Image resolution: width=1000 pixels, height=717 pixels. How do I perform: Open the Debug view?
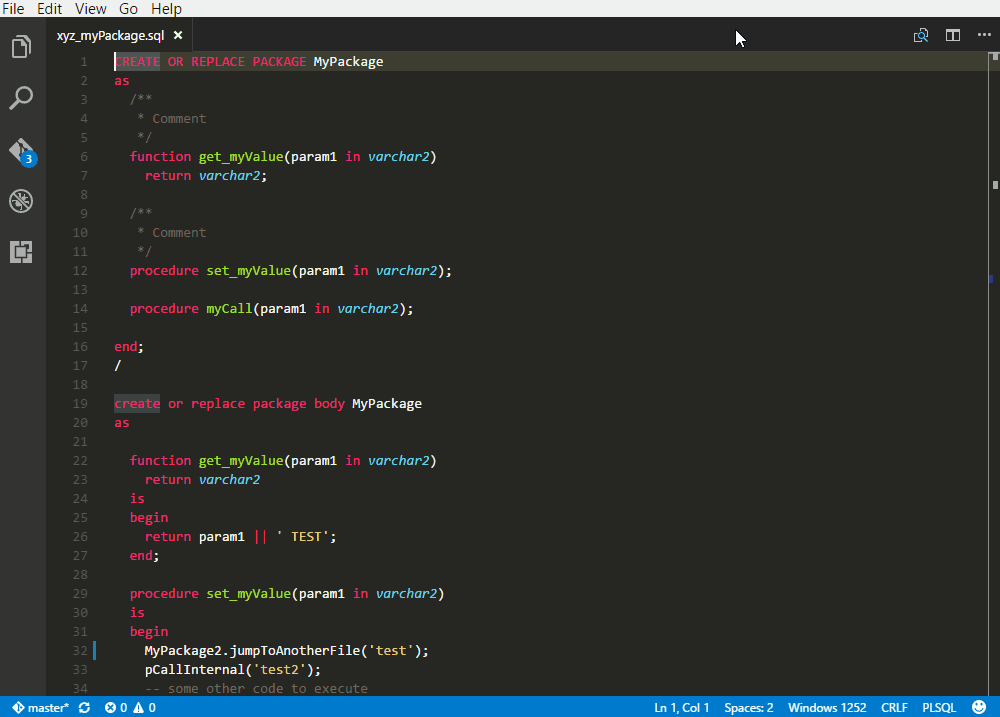tap(21, 201)
